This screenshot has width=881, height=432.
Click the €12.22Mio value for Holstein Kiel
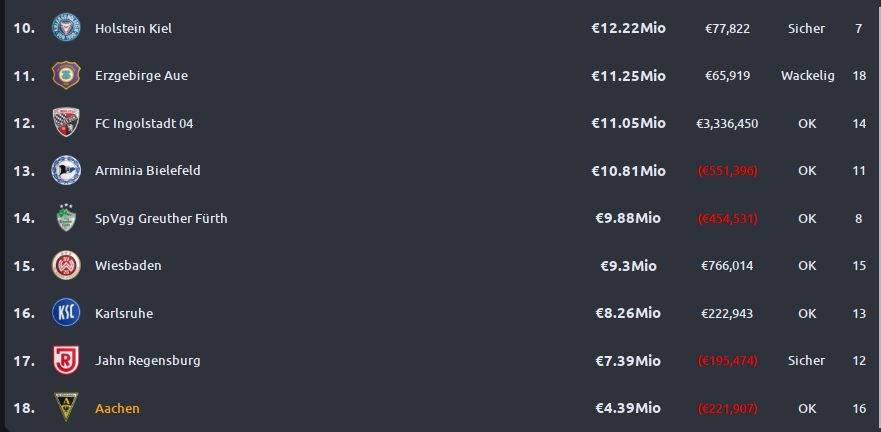coord(628,28)
